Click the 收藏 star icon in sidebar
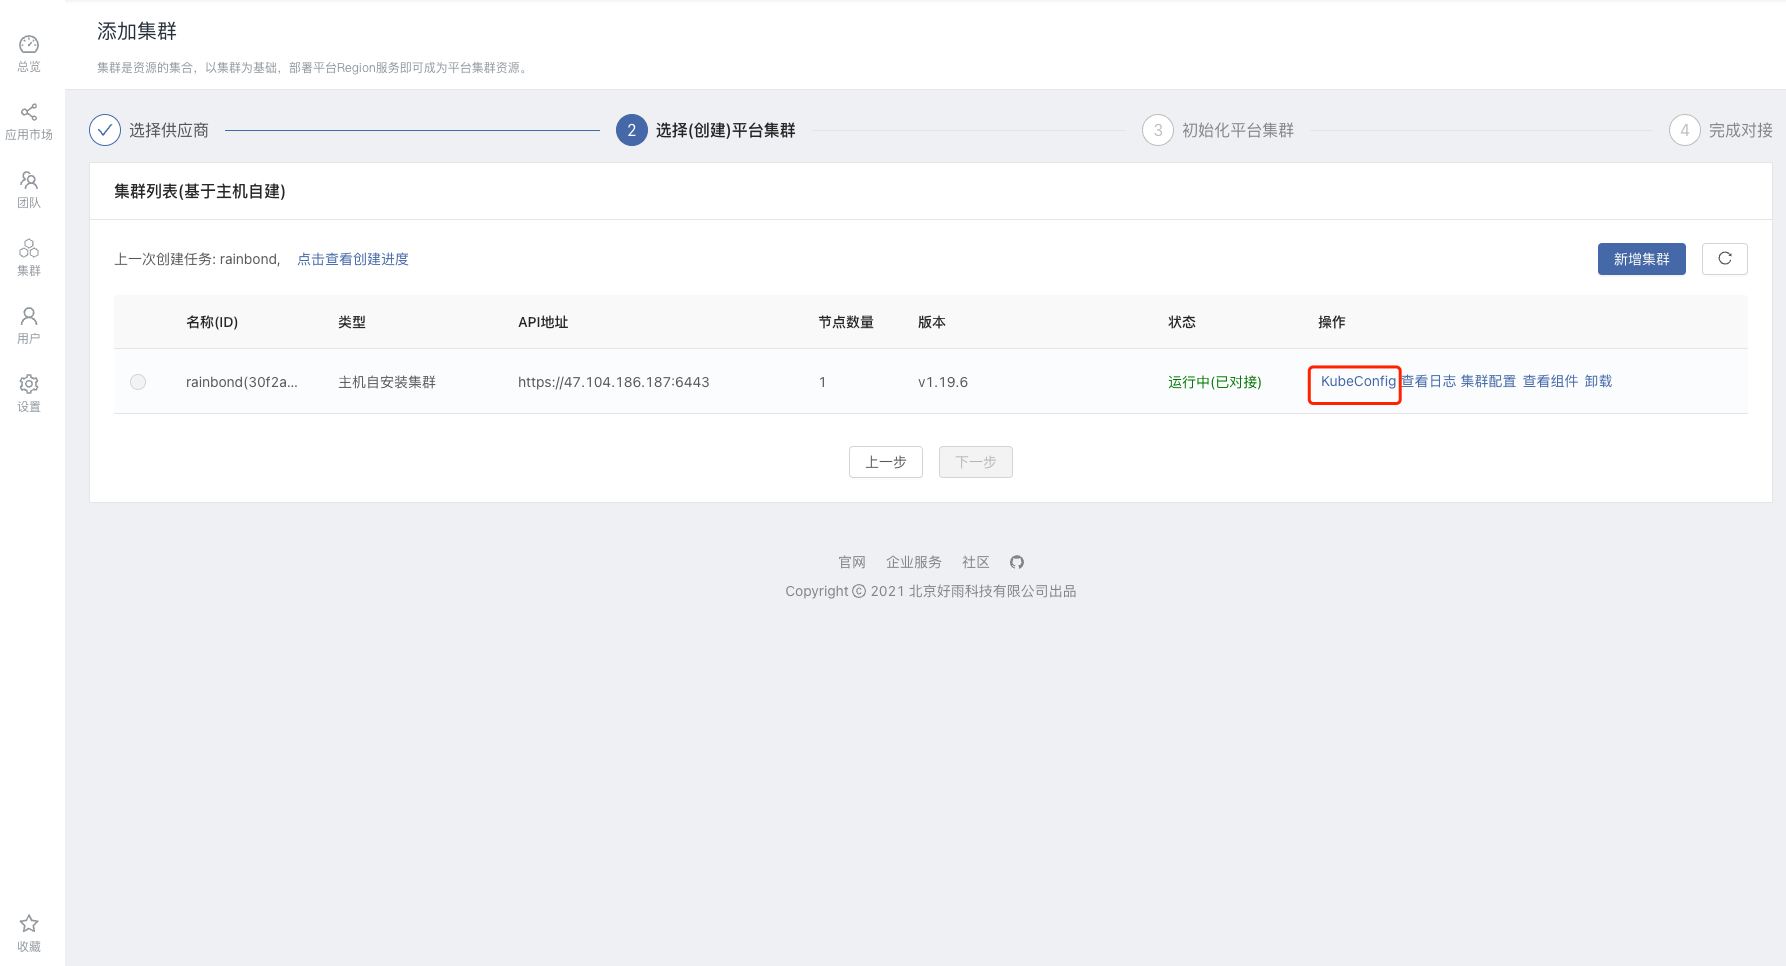Screen dimensions: 1786x966 pos(29,923)
